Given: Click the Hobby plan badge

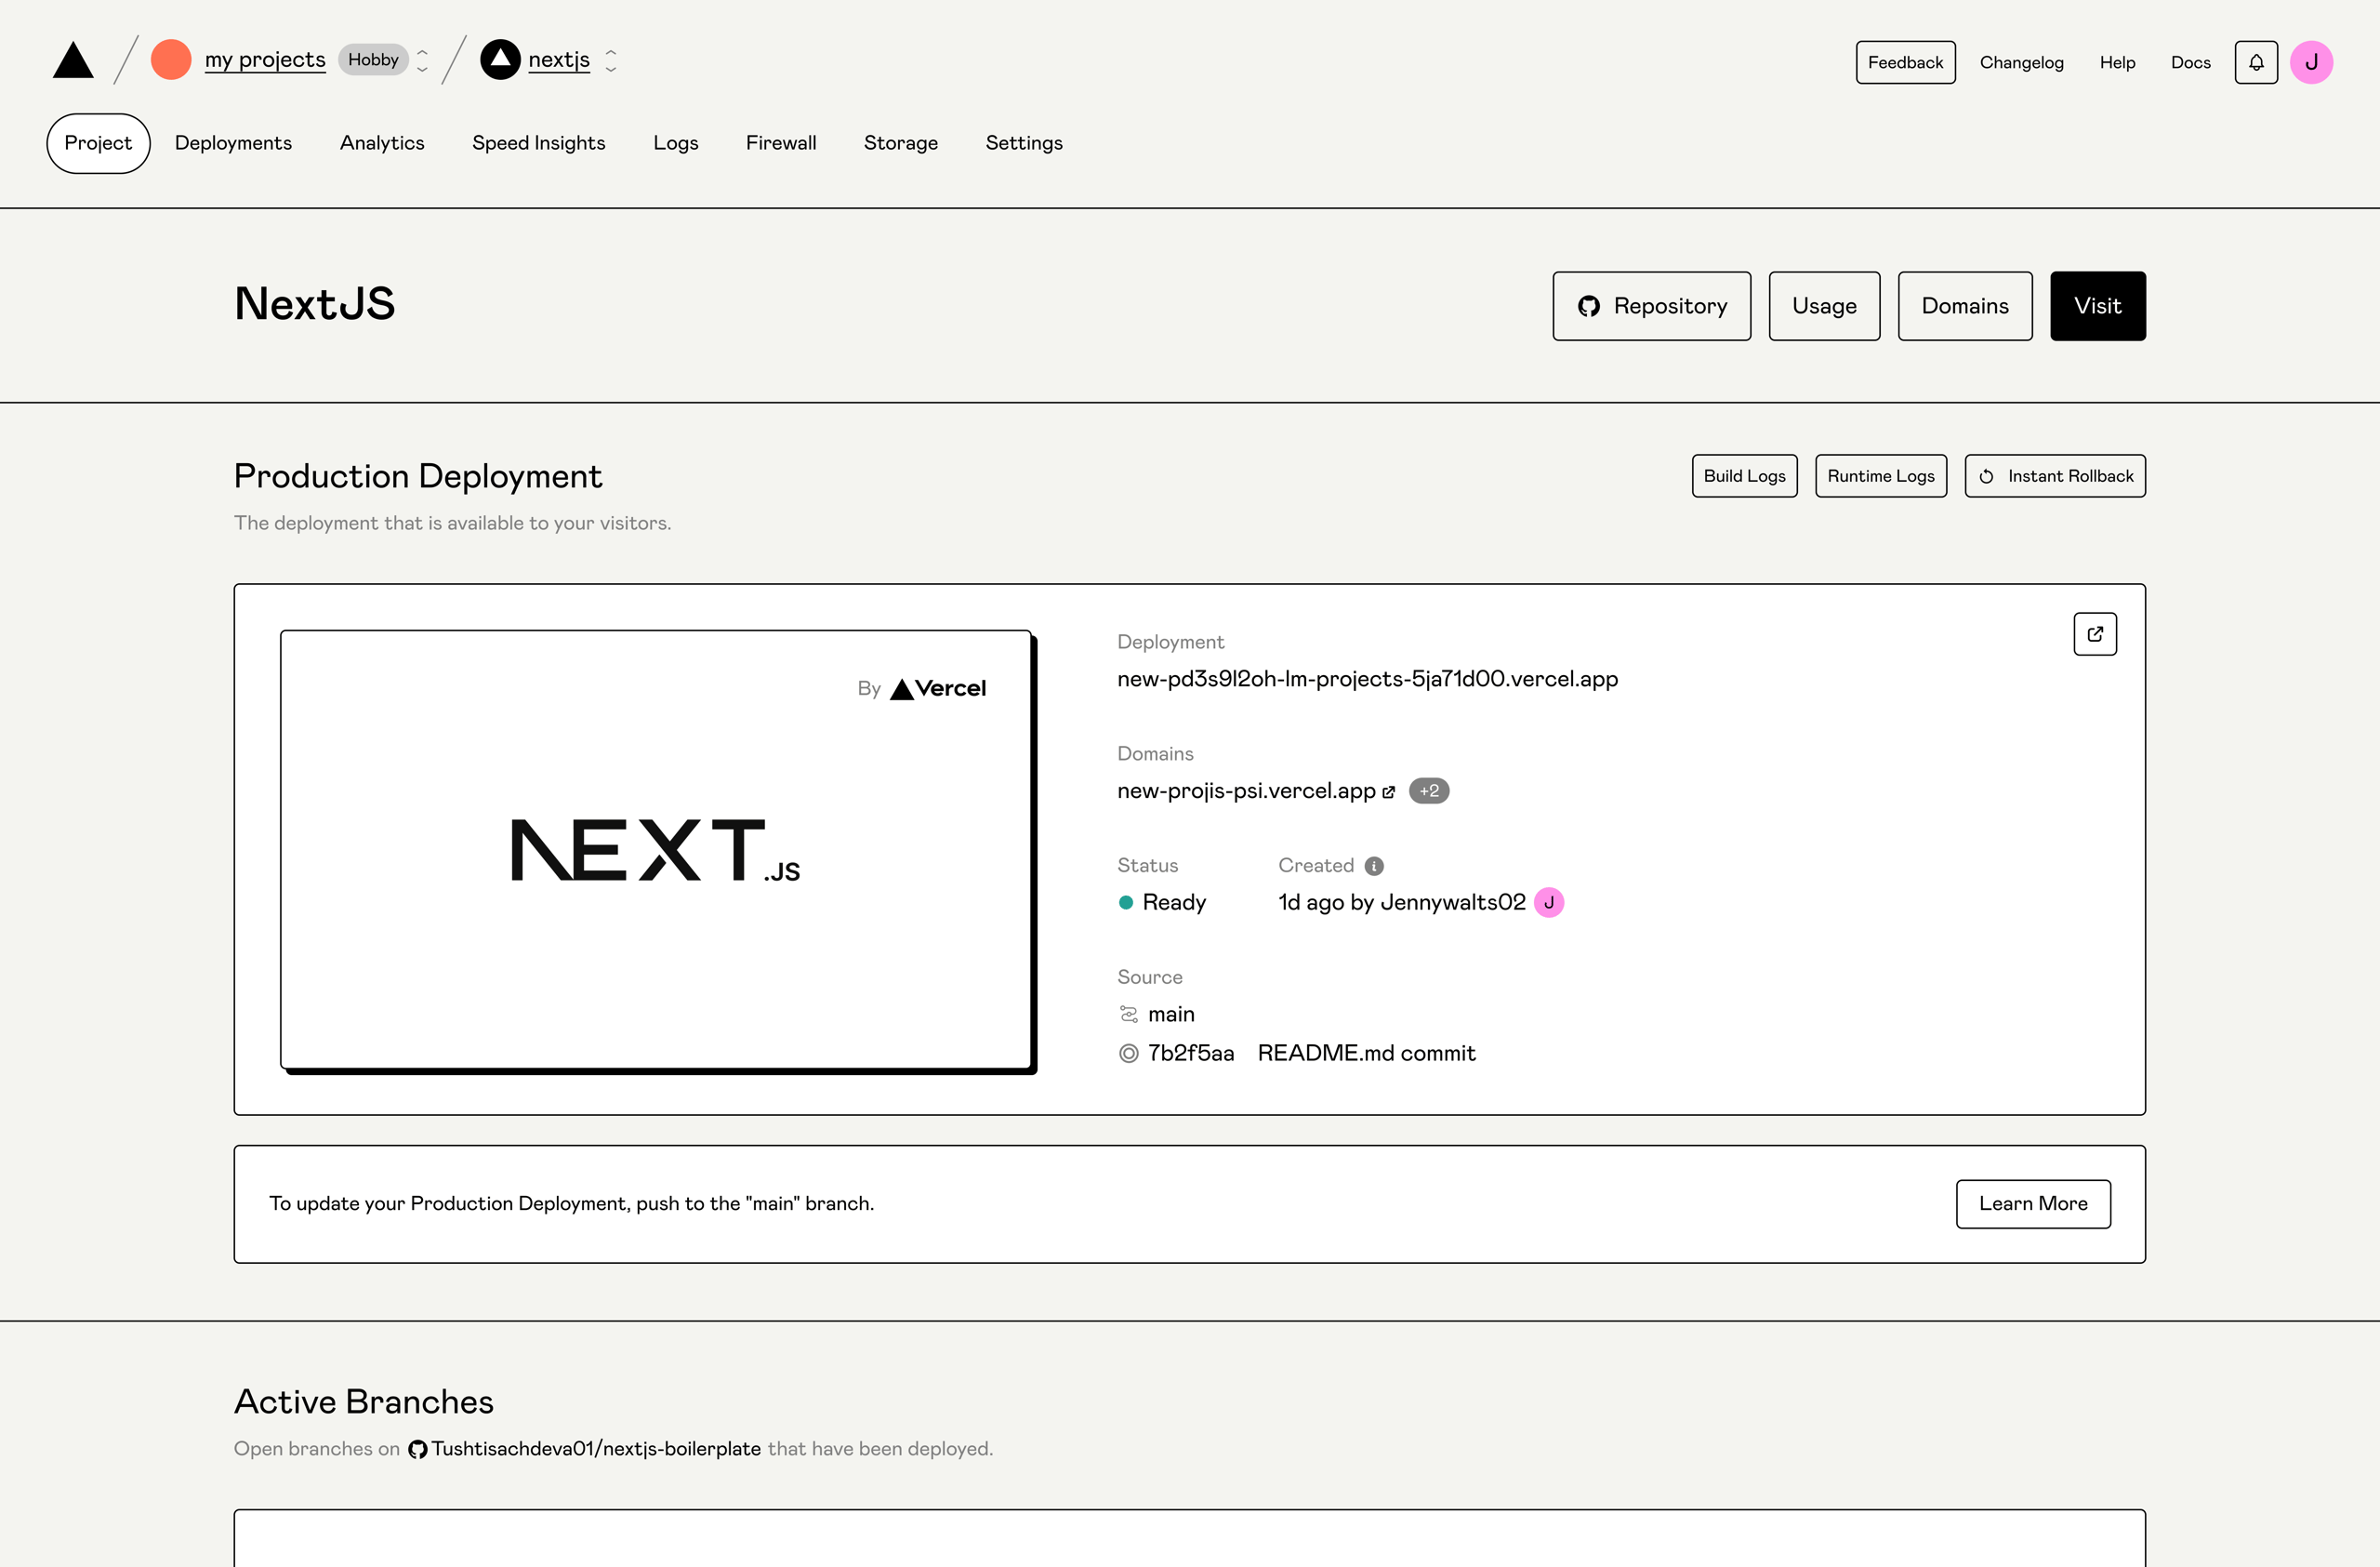Looking at the screenshot, I should 373,60.
